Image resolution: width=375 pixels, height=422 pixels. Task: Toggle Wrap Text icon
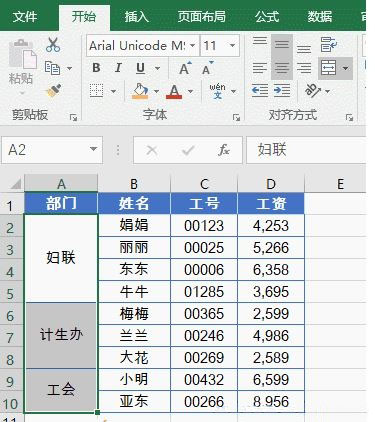point(328,44)
